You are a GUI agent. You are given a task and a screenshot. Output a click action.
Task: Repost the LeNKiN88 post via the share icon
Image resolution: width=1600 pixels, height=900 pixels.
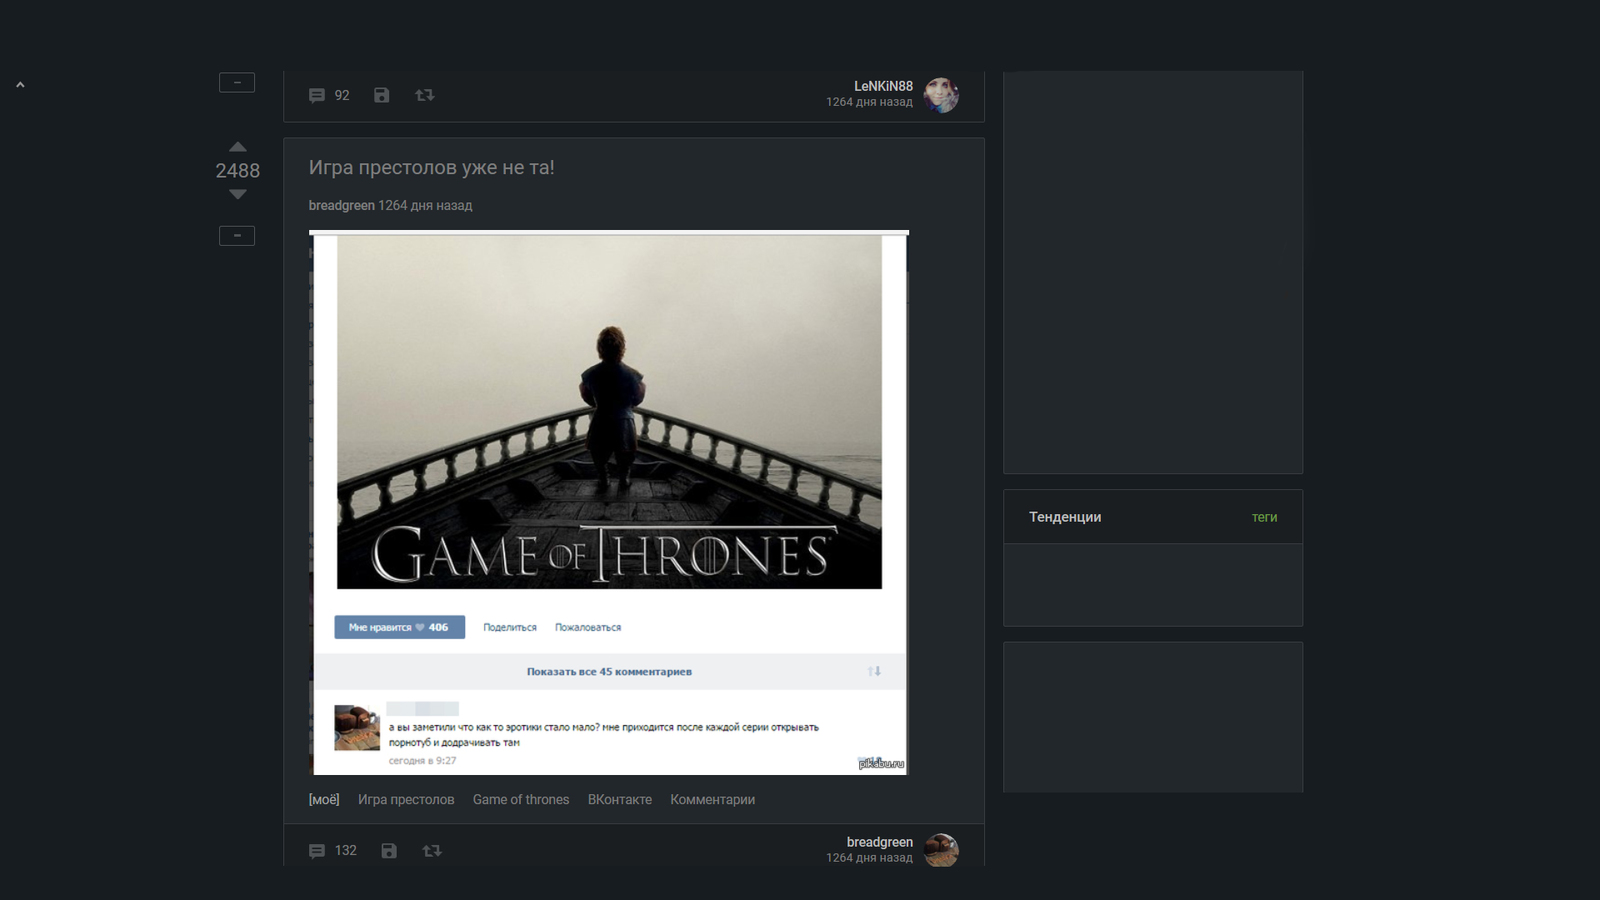[x=425, y=95]
